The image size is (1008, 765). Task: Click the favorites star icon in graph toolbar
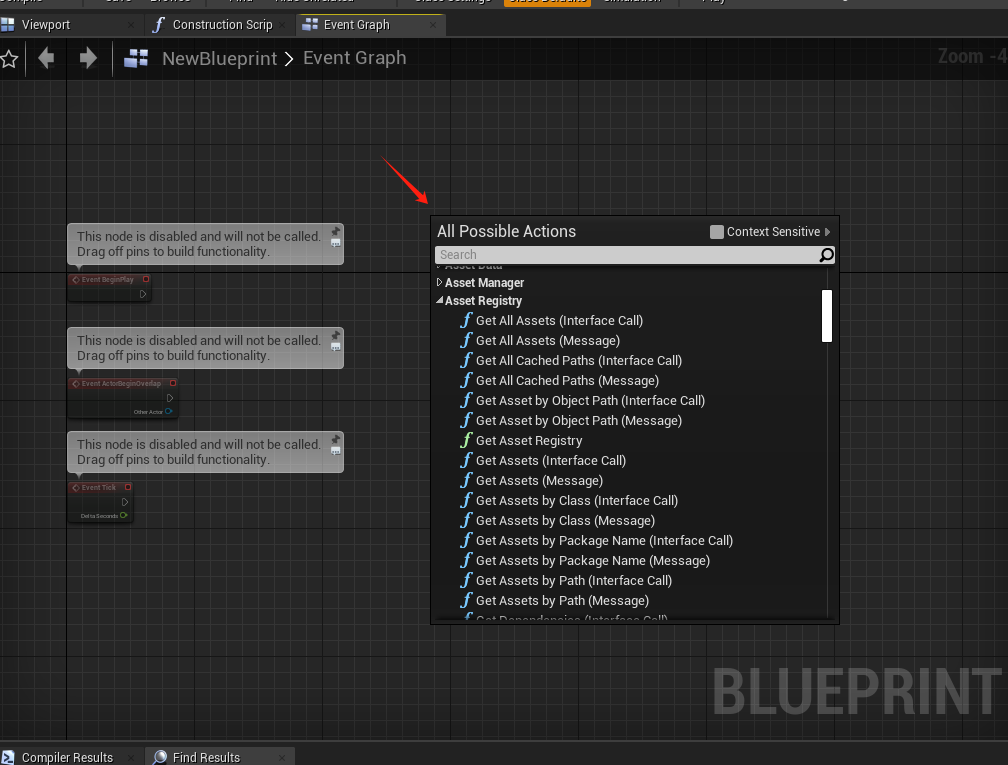[8, 59]
